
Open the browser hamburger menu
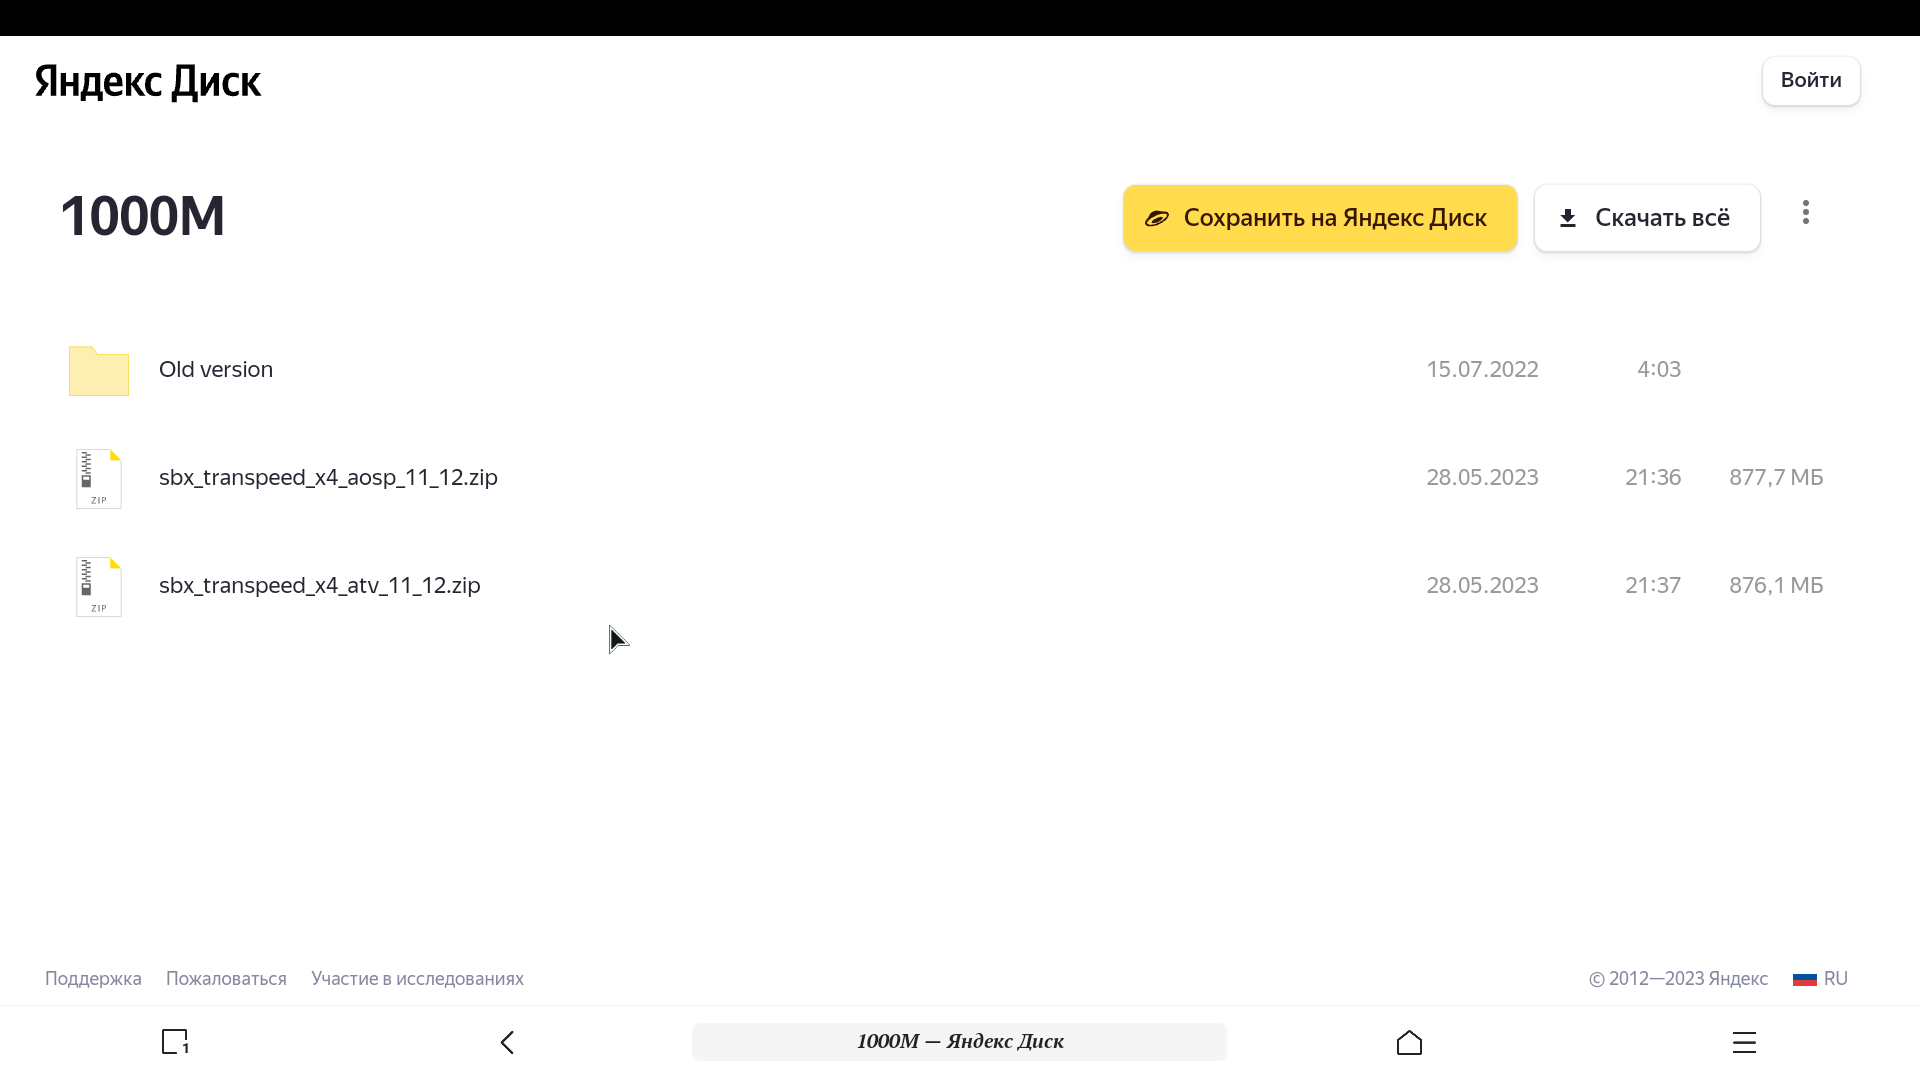1744,1042
